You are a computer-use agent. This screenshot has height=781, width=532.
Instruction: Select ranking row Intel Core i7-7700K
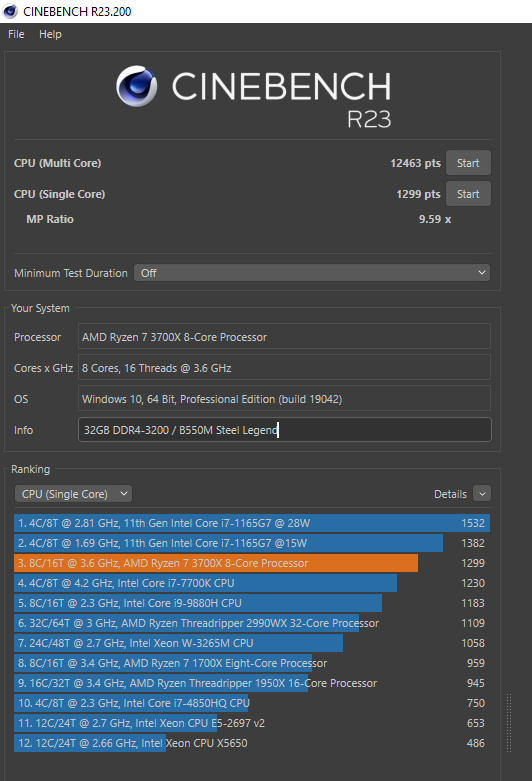[x=252, y=583]
